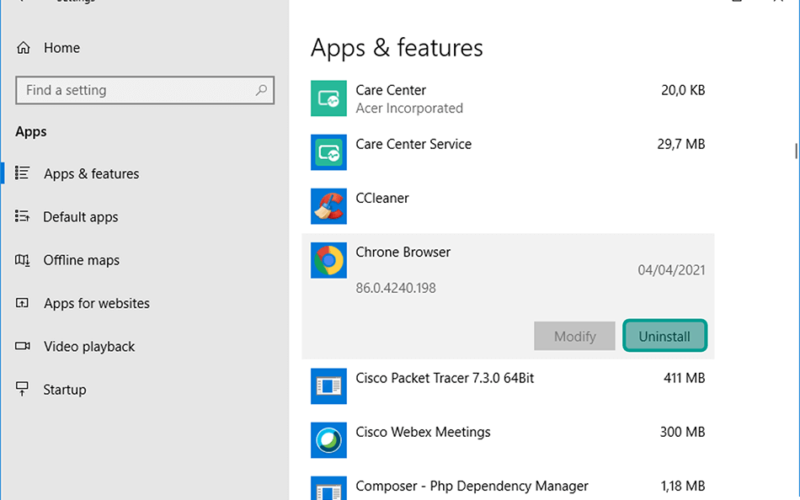Click the Composer Php Dependency Manager icon
800x500 pixels.
click(x=329, y=488)
